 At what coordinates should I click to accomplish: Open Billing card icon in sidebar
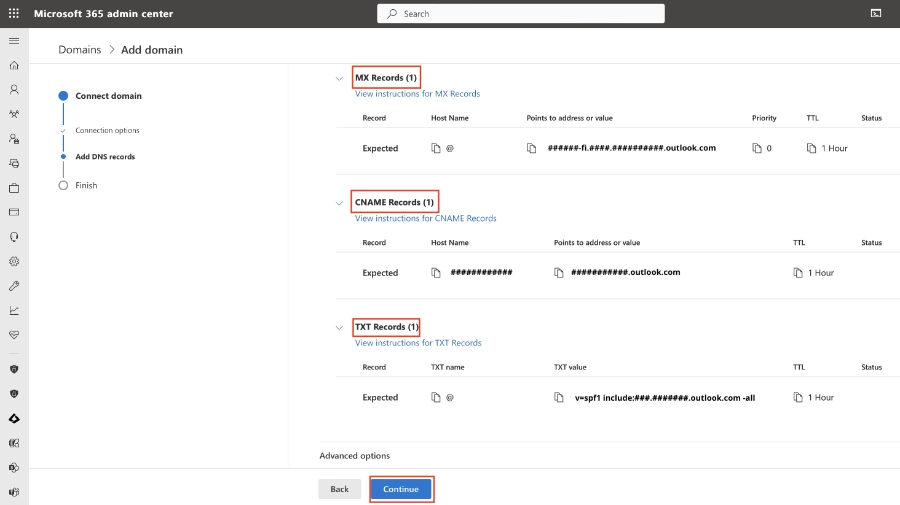pos(14,212)
